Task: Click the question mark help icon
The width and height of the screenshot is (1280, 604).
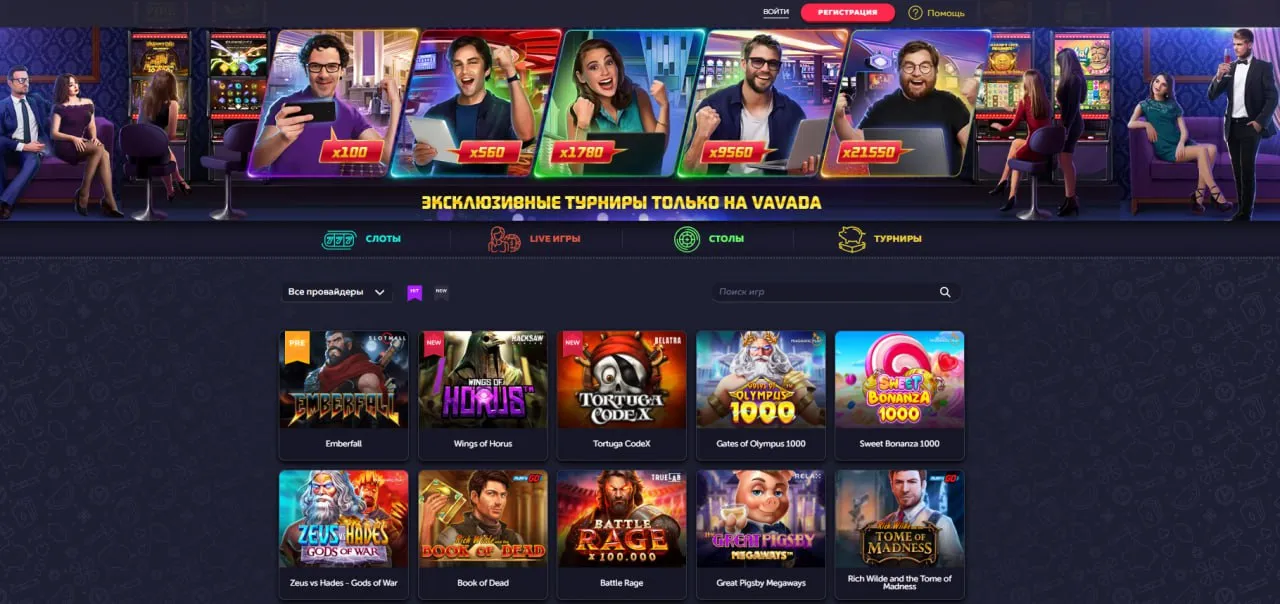Action: pyautogui.click(x=915, y=13)
